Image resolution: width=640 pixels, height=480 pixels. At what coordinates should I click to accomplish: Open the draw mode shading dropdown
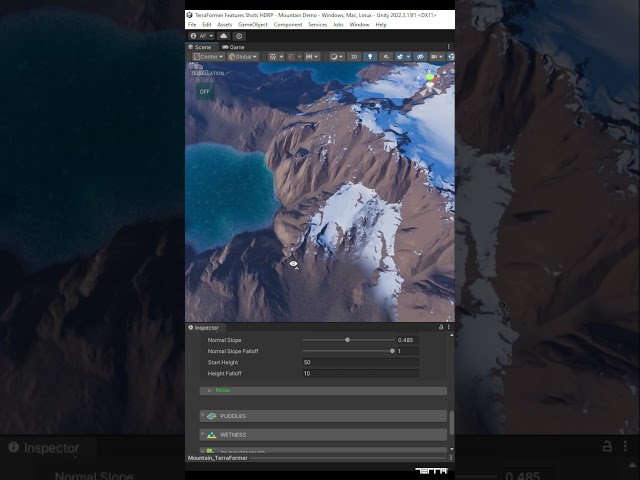click(x=337, y=57)
